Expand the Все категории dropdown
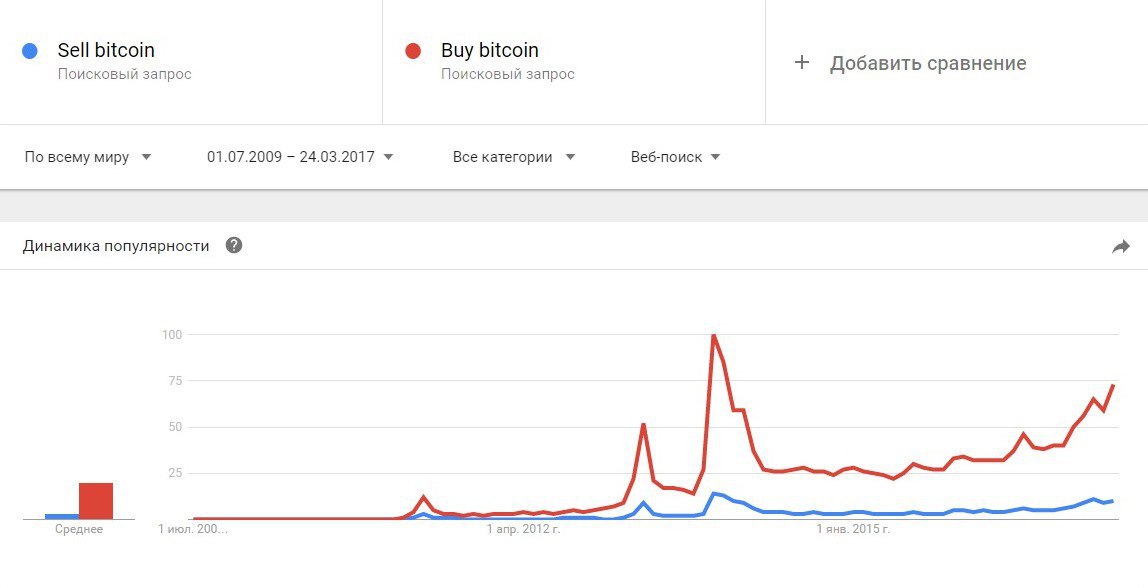Viewport: 1148px width, 588px height. [514, 157]
